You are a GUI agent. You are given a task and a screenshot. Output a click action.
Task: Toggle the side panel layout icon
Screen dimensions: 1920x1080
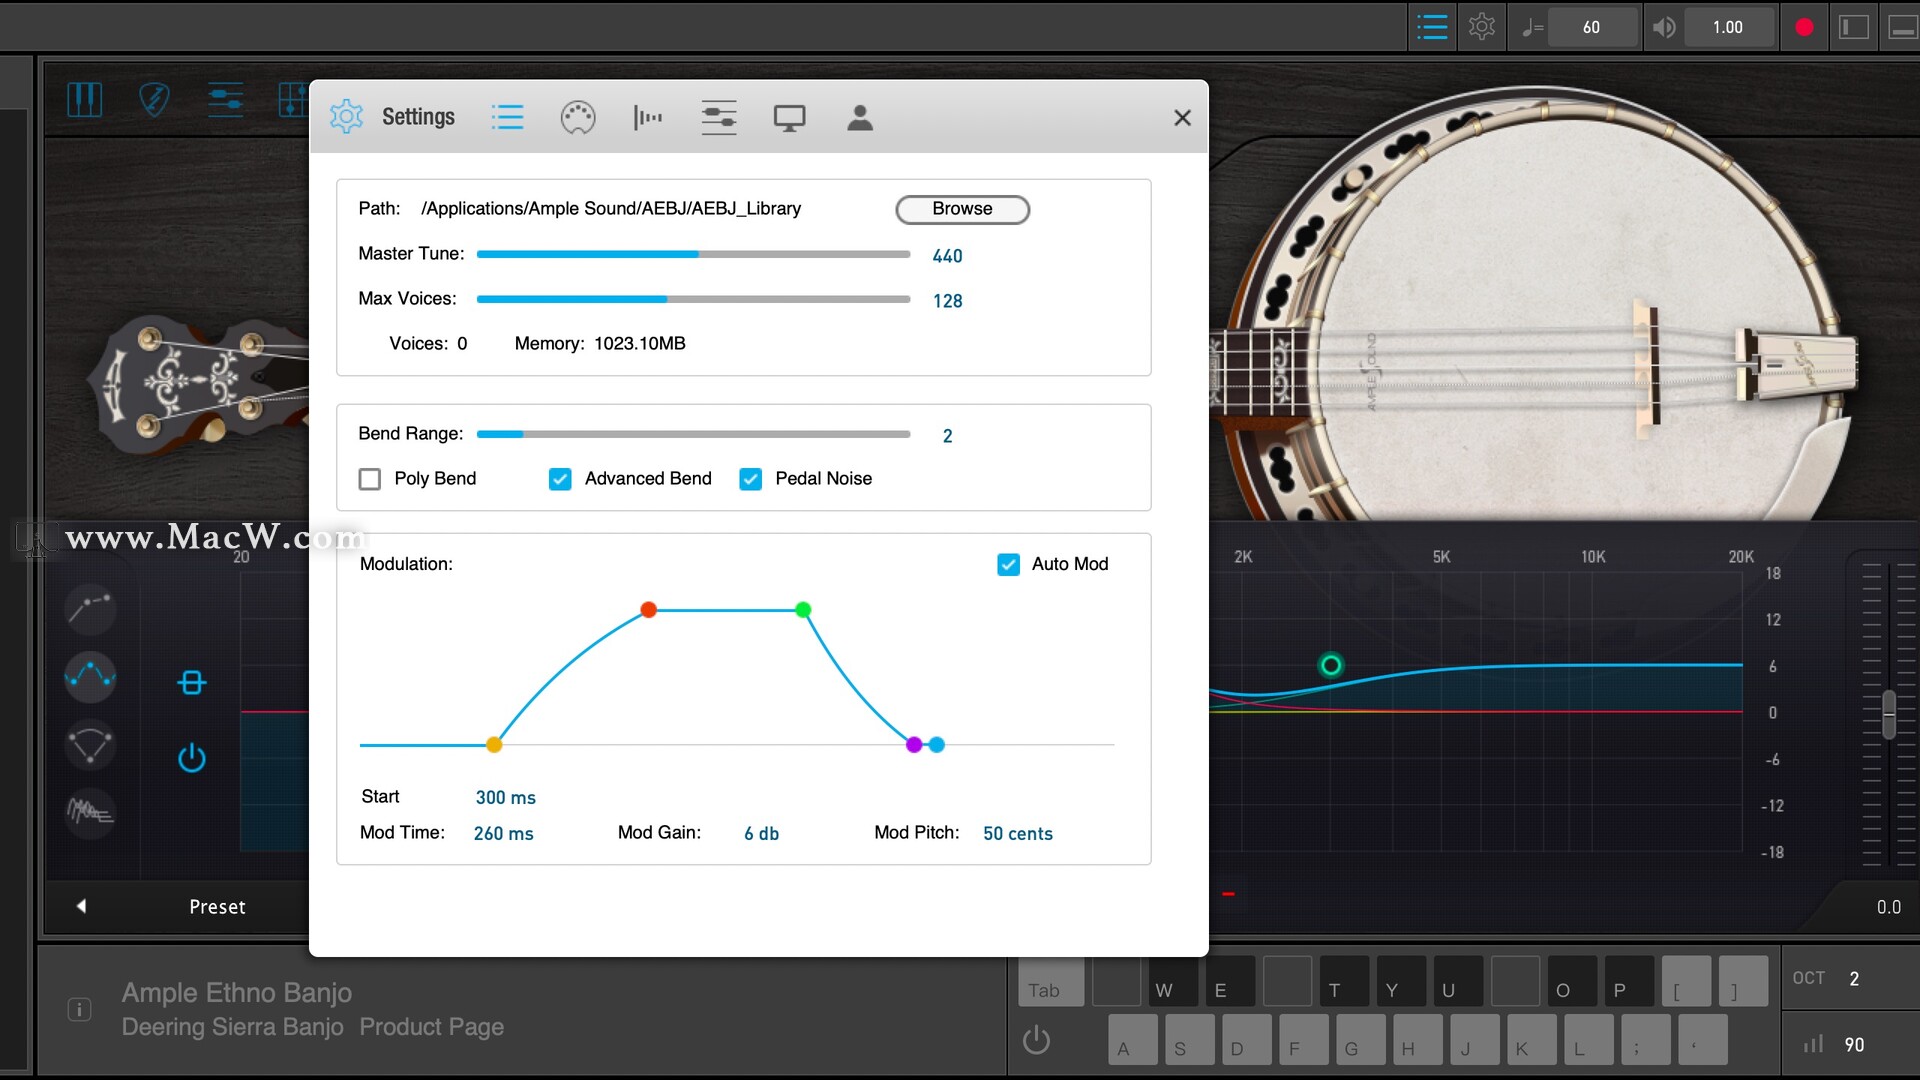click(1854, 28)
